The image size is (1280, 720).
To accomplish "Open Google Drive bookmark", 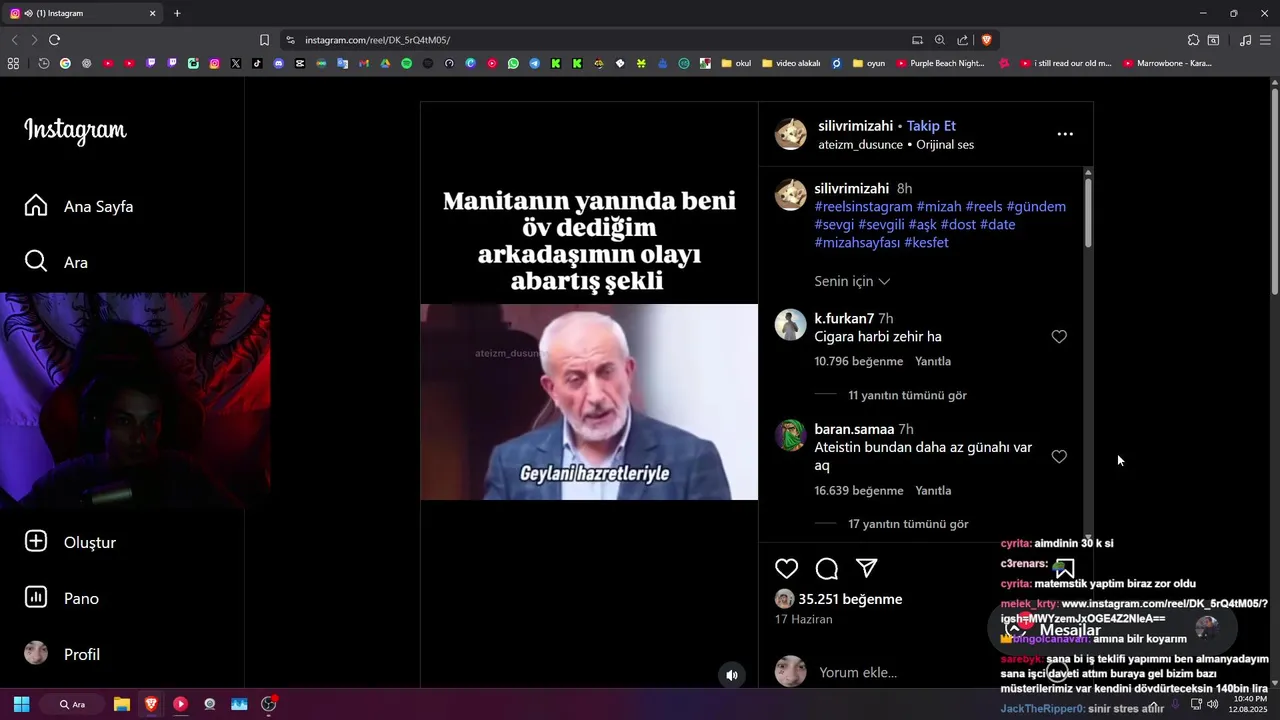I will 385,63.
